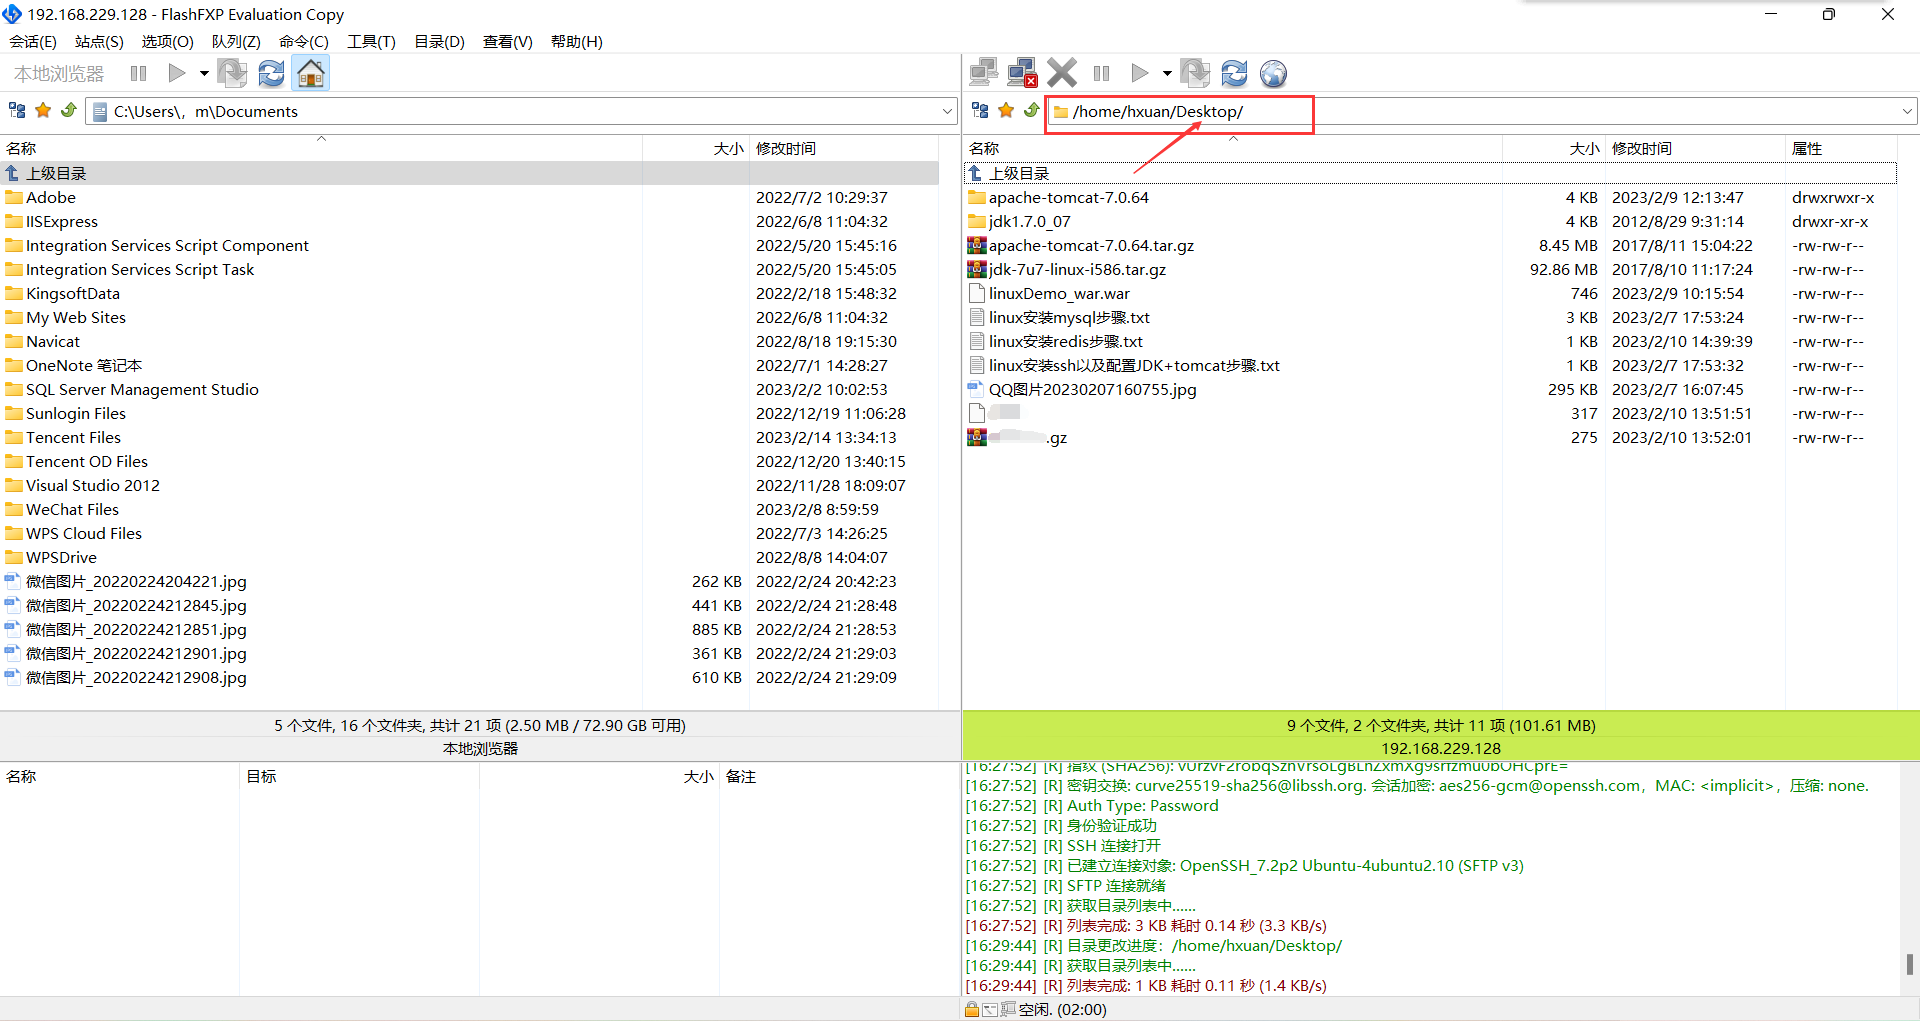Viewport: 1920px width, 1021px height.
Task: Open the 站点(S) menu
Action: [99, 41]
